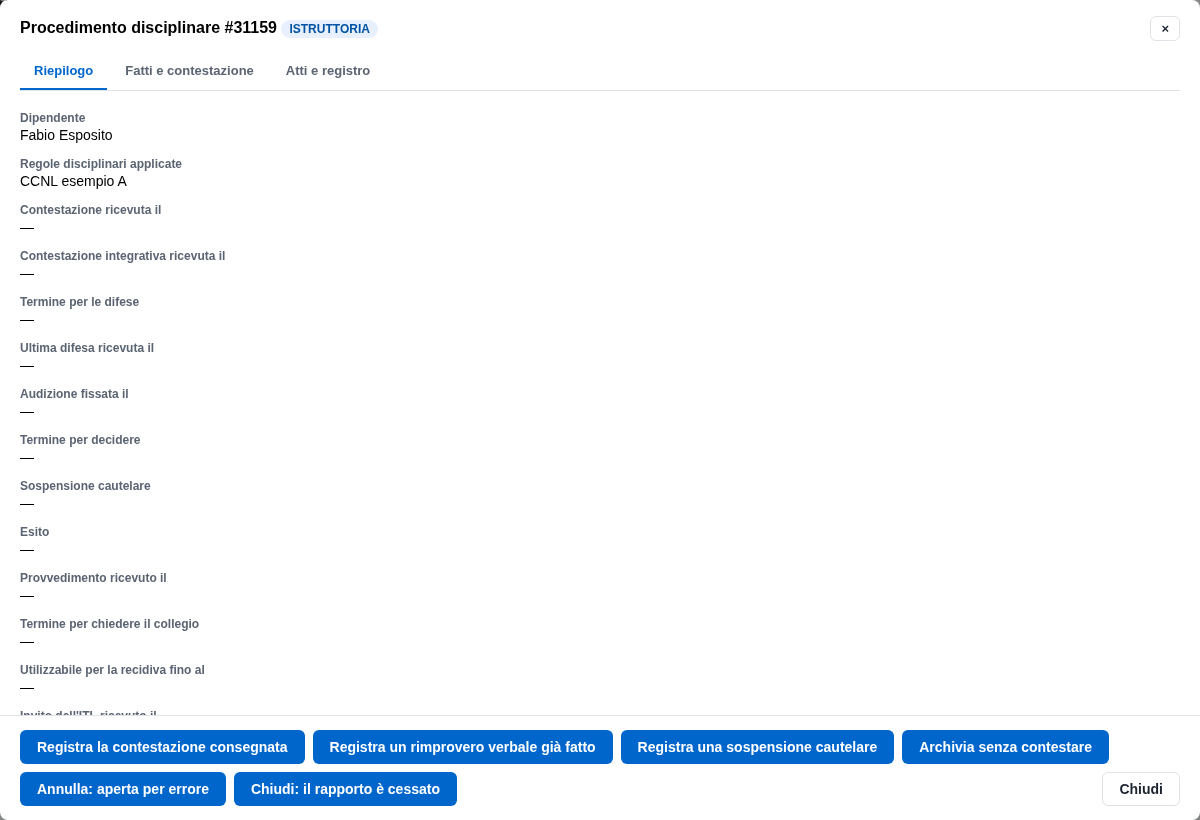Screen dimensions: 1200x820
Task: Click Chiudi: il rapporto è cessato
Action: [345, 789]
